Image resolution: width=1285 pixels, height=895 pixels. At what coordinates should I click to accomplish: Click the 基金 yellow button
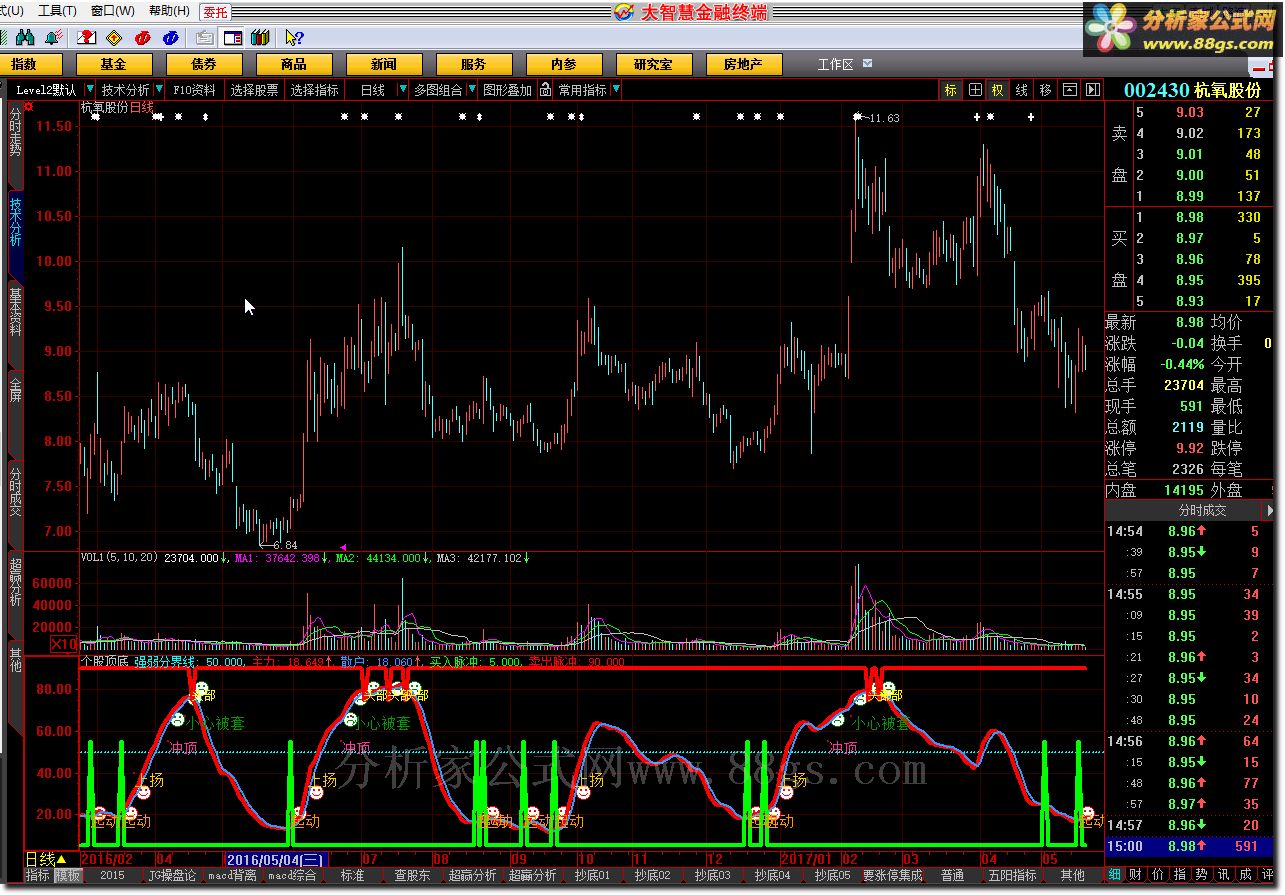(114, 64)
